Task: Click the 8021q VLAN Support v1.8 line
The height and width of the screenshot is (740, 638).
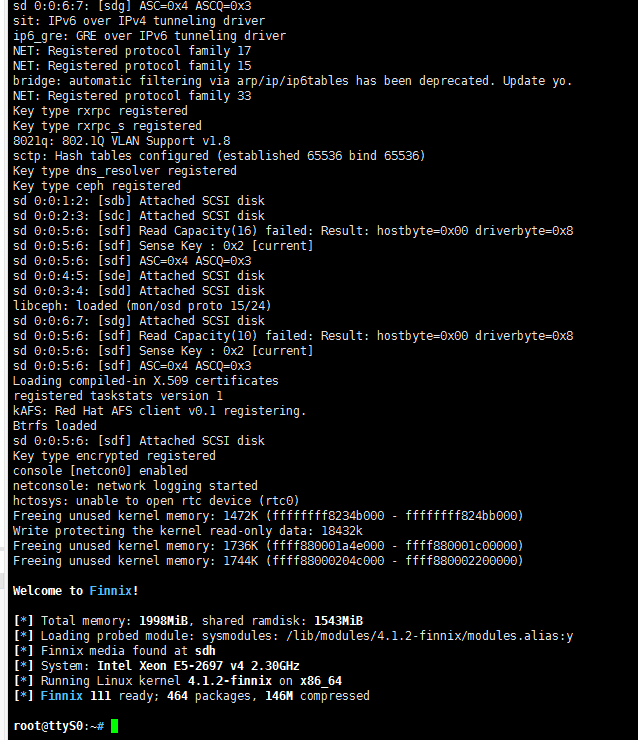Action: 122,141
